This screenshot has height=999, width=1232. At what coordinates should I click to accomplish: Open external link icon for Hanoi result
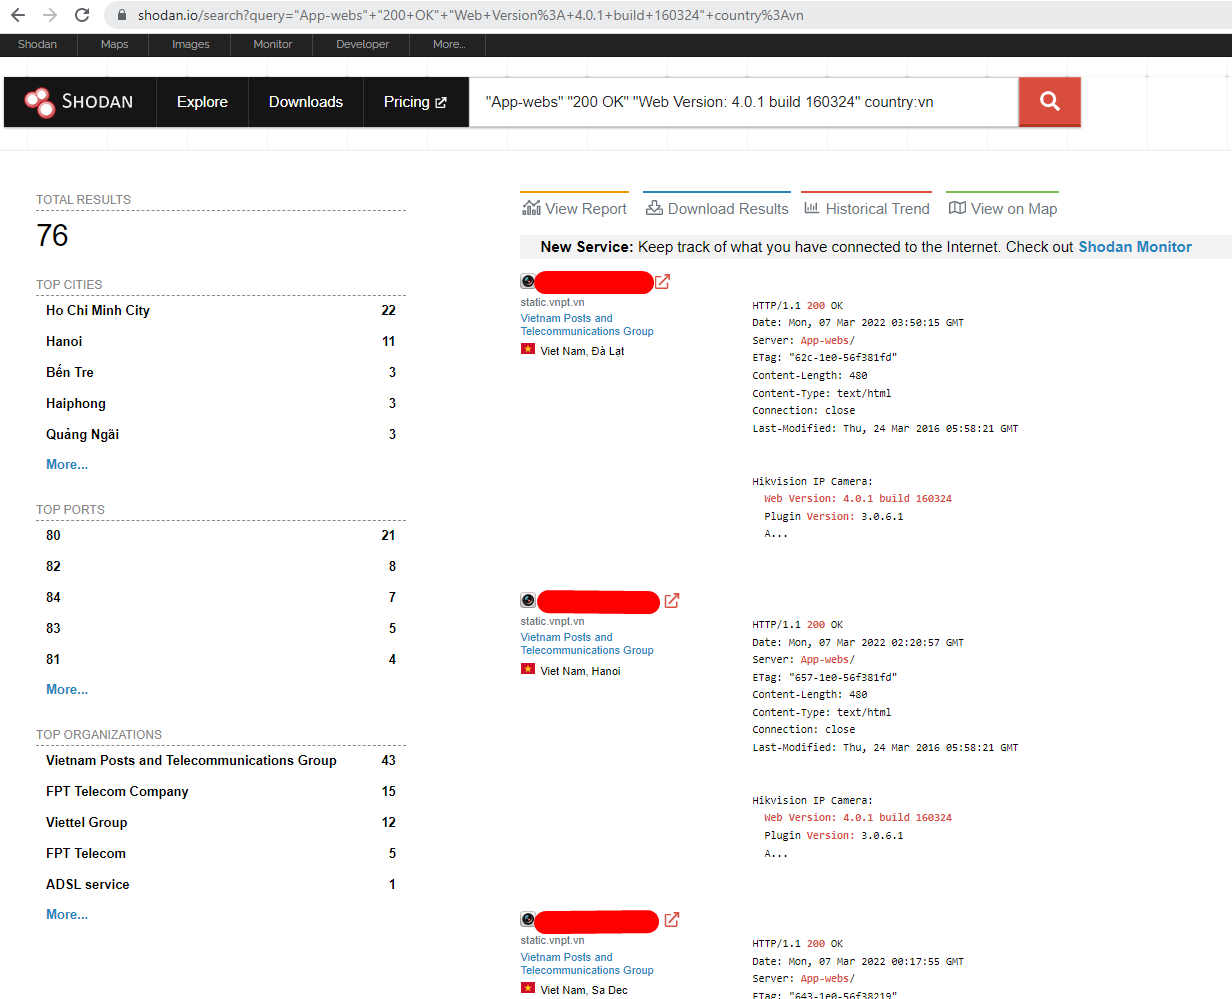click(x=672, y=601)
